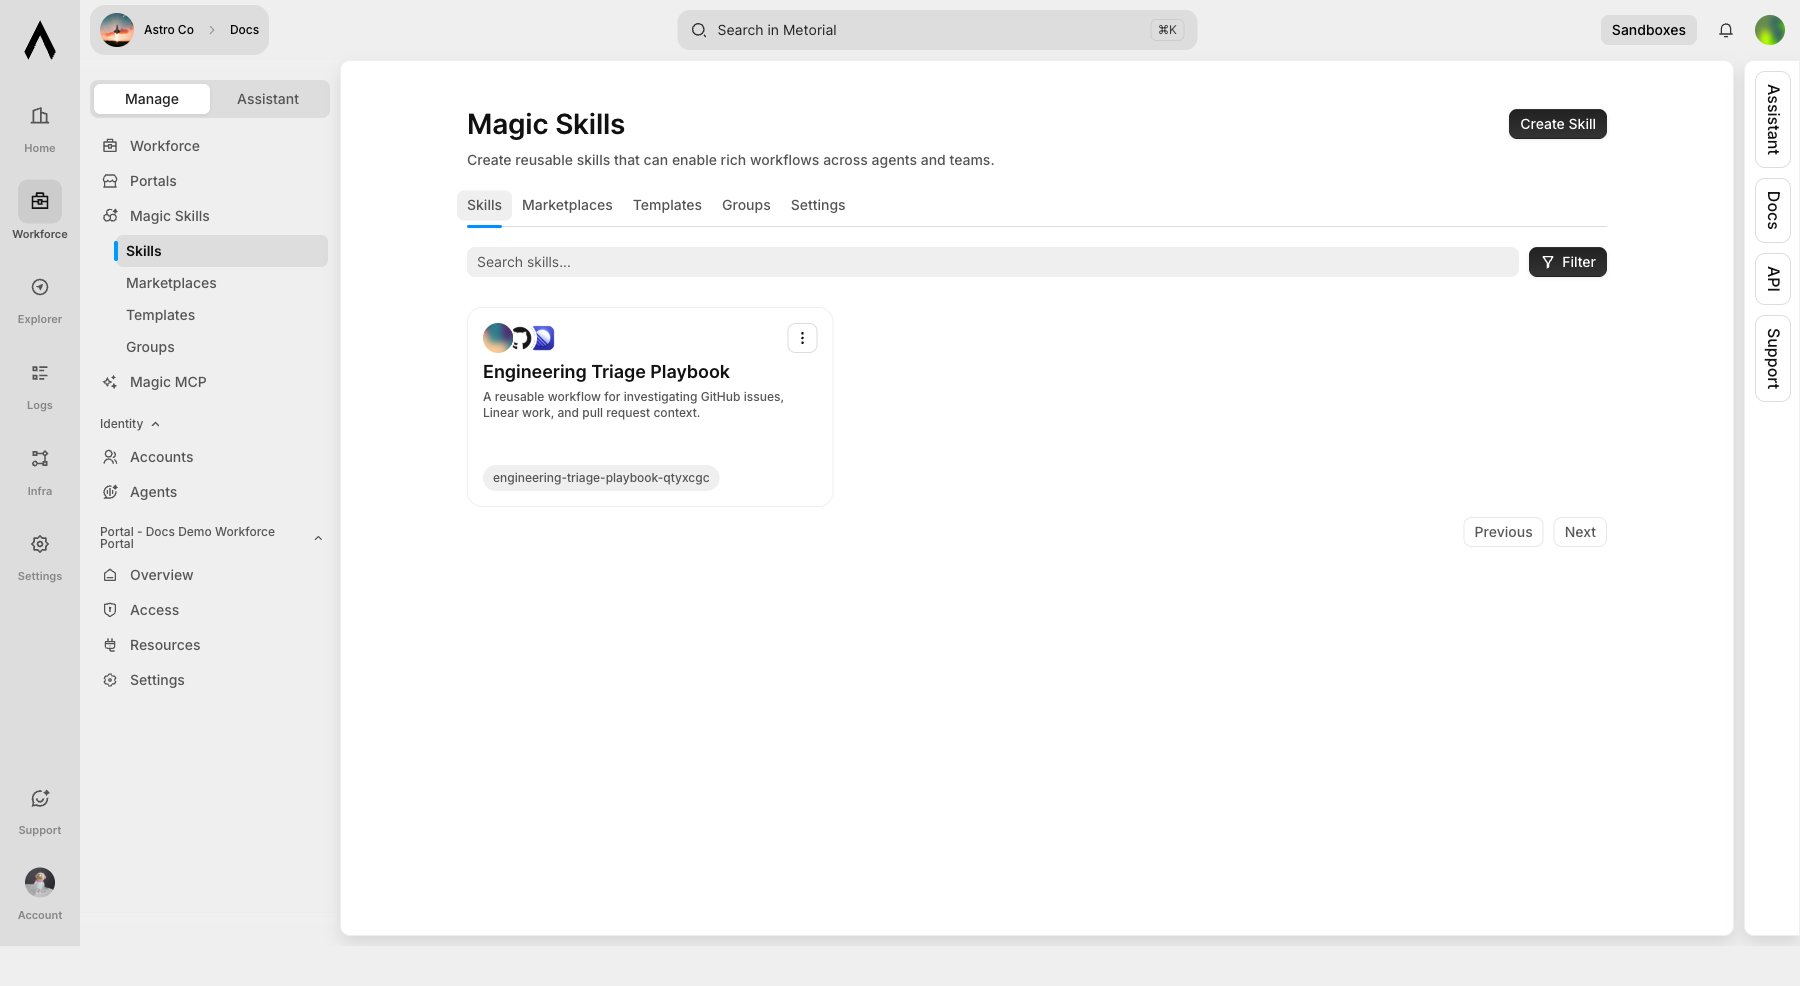Click the gradient avatar on the skill card

click(497, 338)
